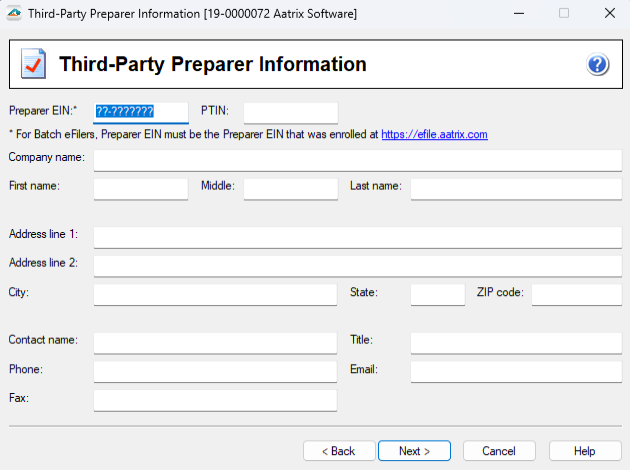The height and width of the screenshot is (470, 630).
Task: Open the efile.aatrix.com link
Action: pyautogui.click(x=434, y=134)
